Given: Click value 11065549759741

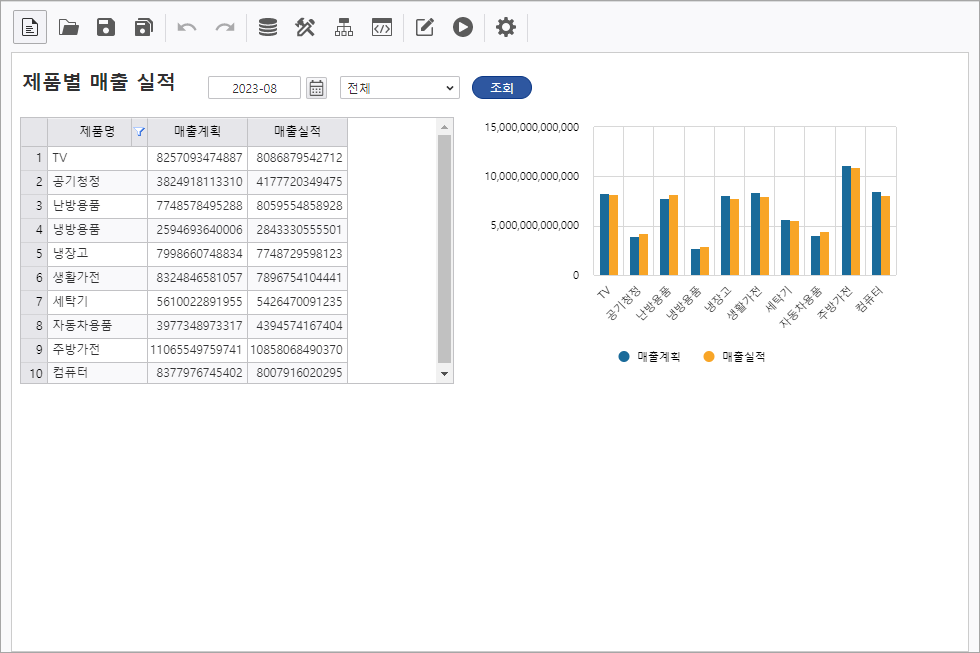Looking at the screenshot, I should (196, 350).
